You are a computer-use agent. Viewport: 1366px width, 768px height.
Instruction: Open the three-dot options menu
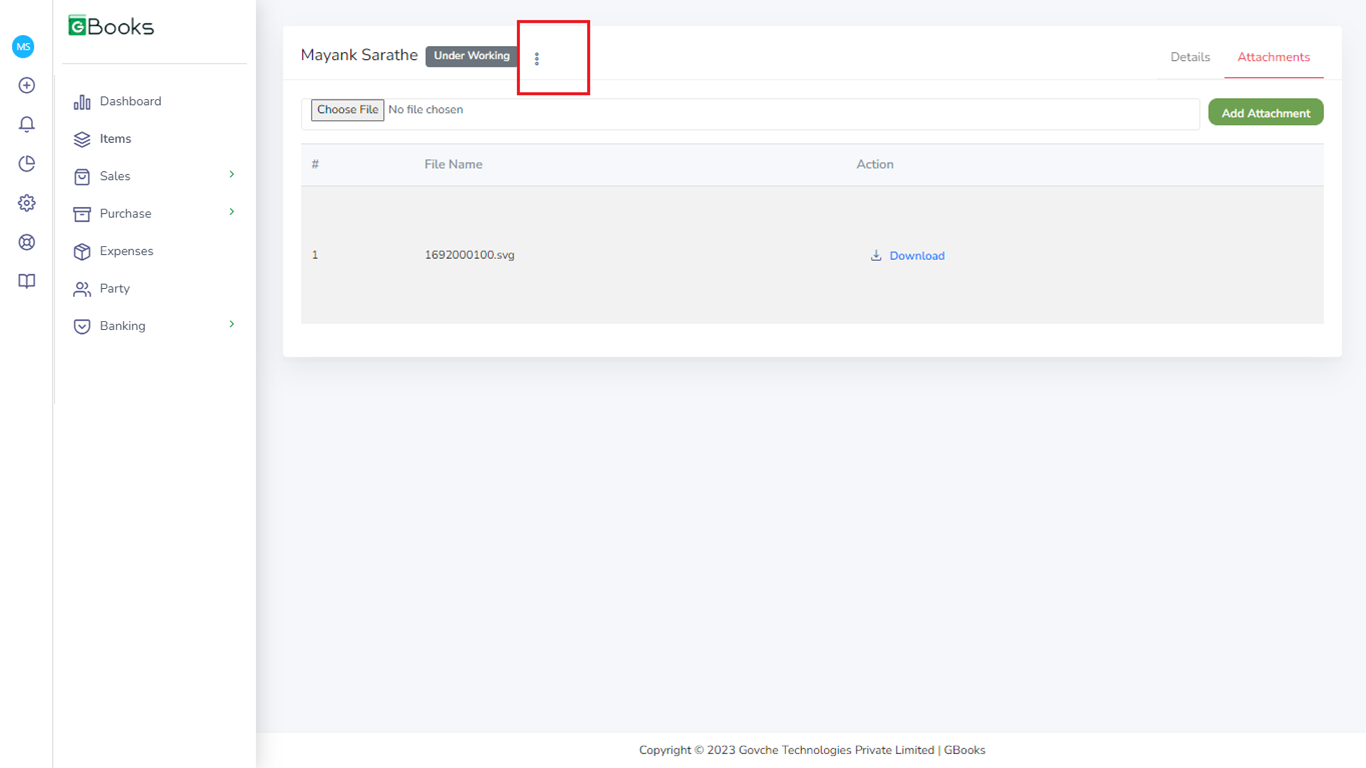click(537, 59)
